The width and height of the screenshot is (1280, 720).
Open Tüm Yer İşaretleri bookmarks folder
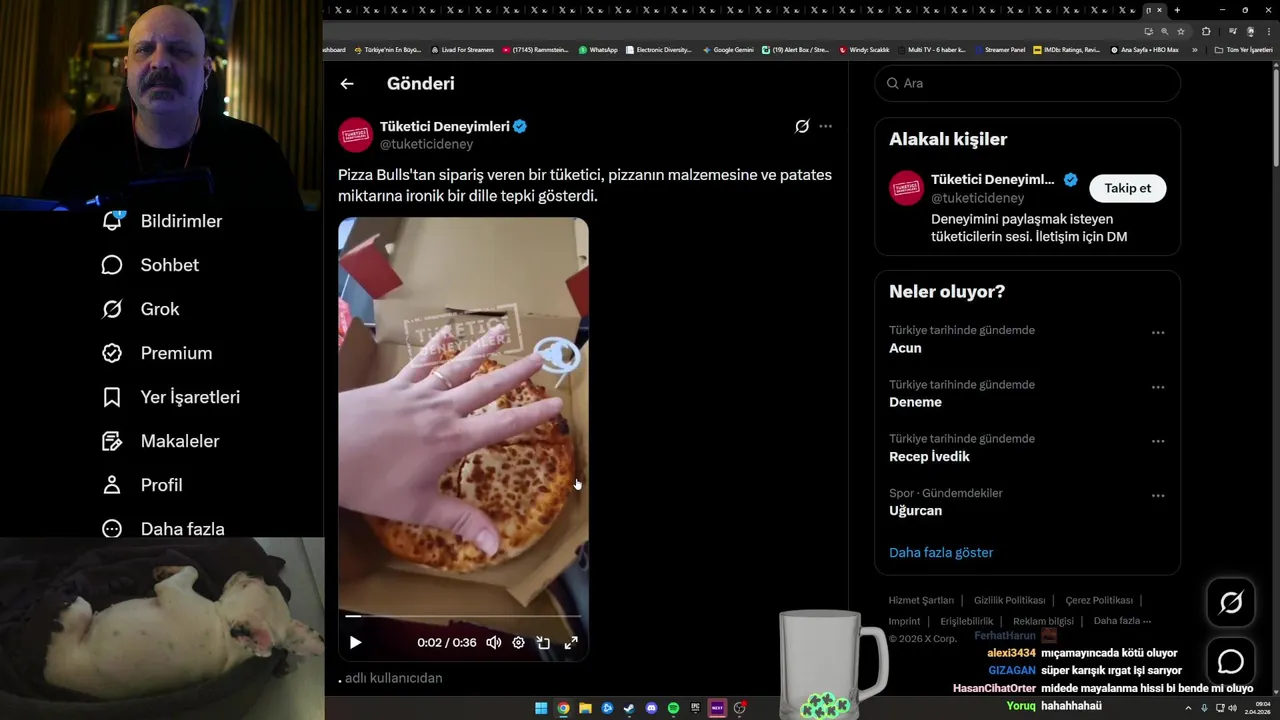[x=1243, y=49]
